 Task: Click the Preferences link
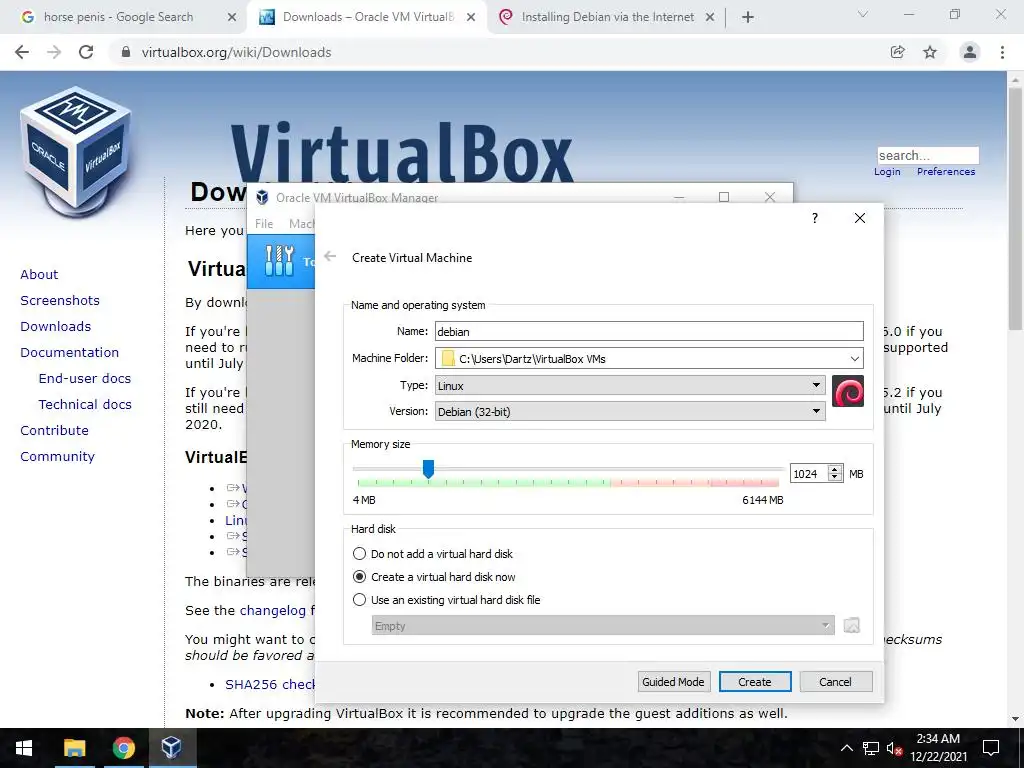(946, 171)
